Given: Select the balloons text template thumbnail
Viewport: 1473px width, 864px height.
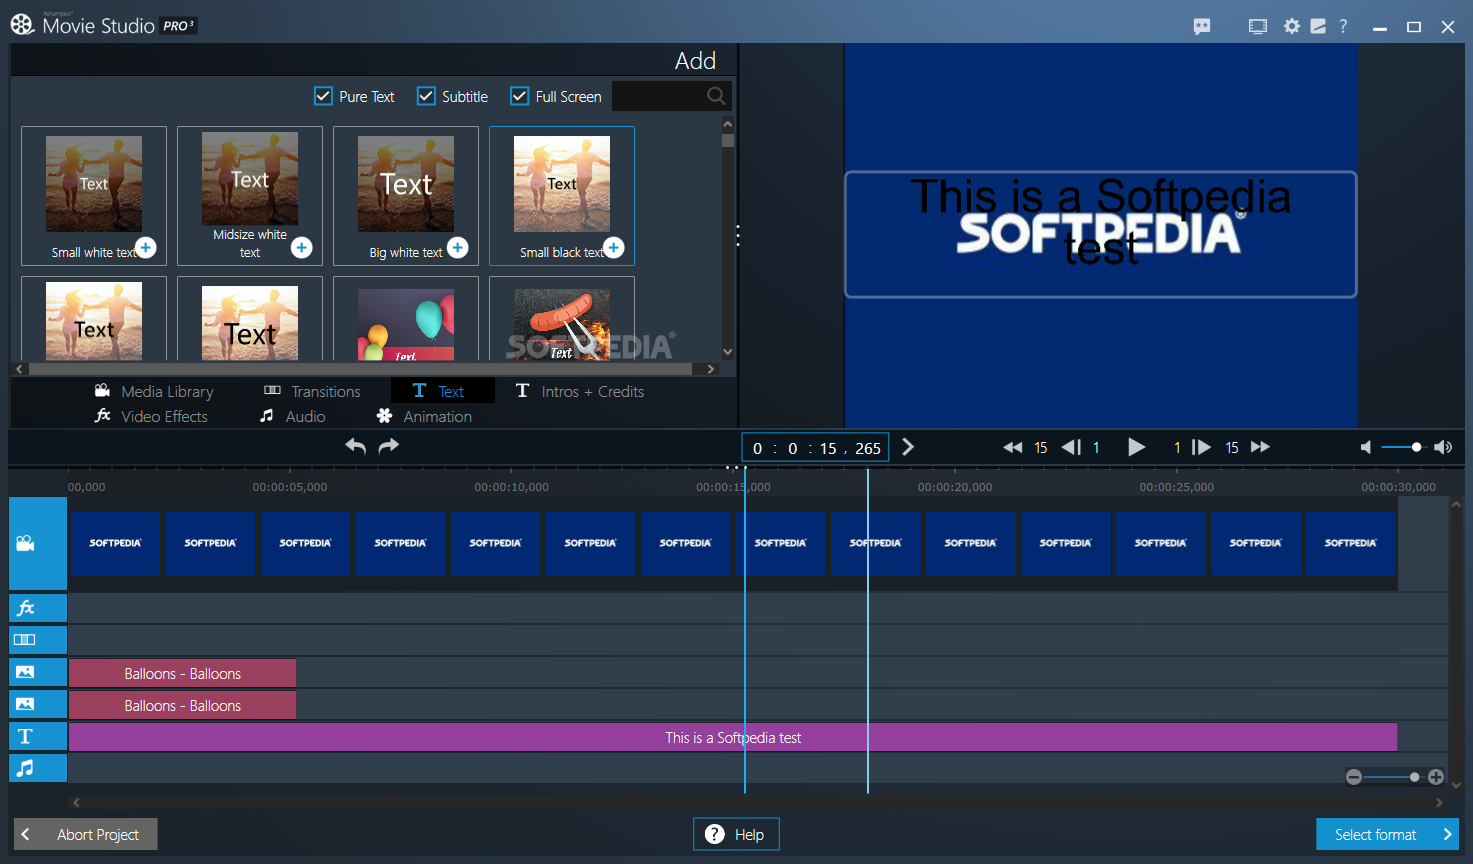Looking at the screenshot, I should (x=406, y=324).
